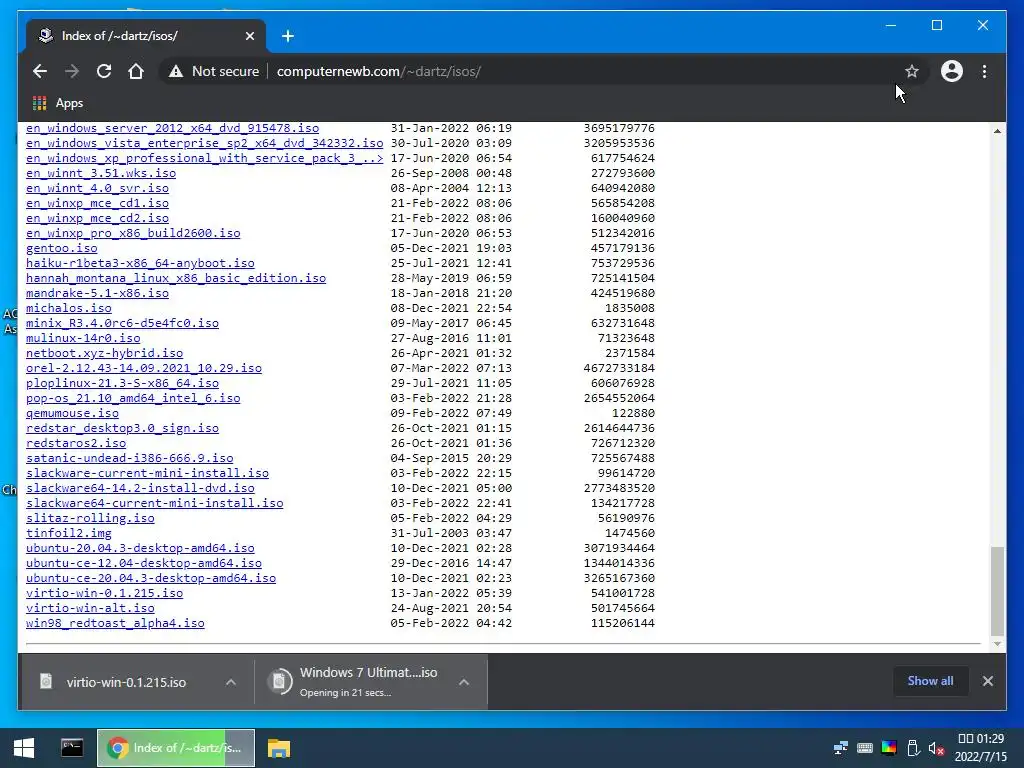Download en_winxp_mce_cd1.iso
This screenshot has width=1024, height=768.
pos(97,203)
